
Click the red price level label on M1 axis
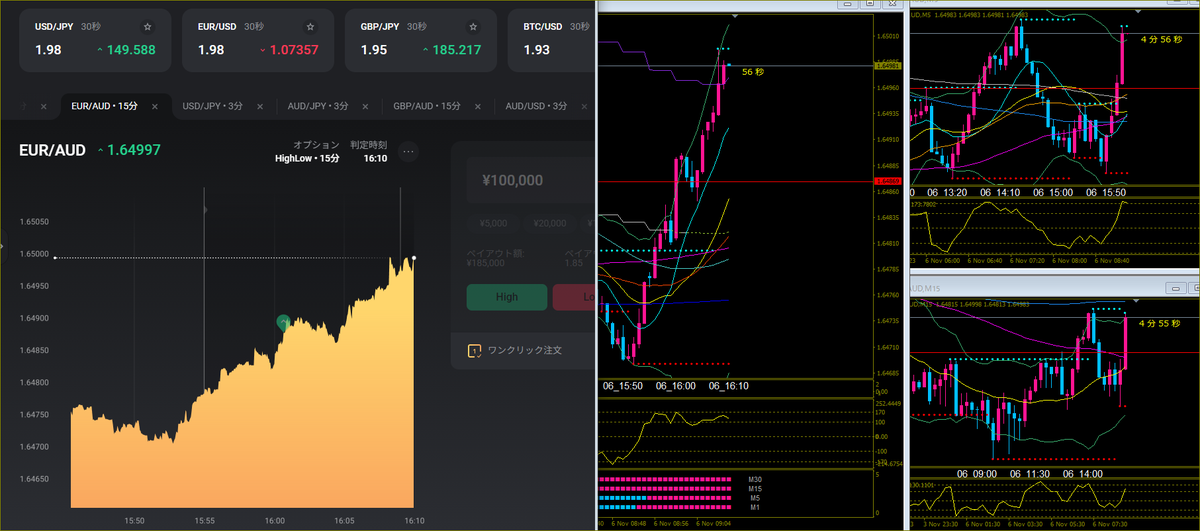click(886, 181)
